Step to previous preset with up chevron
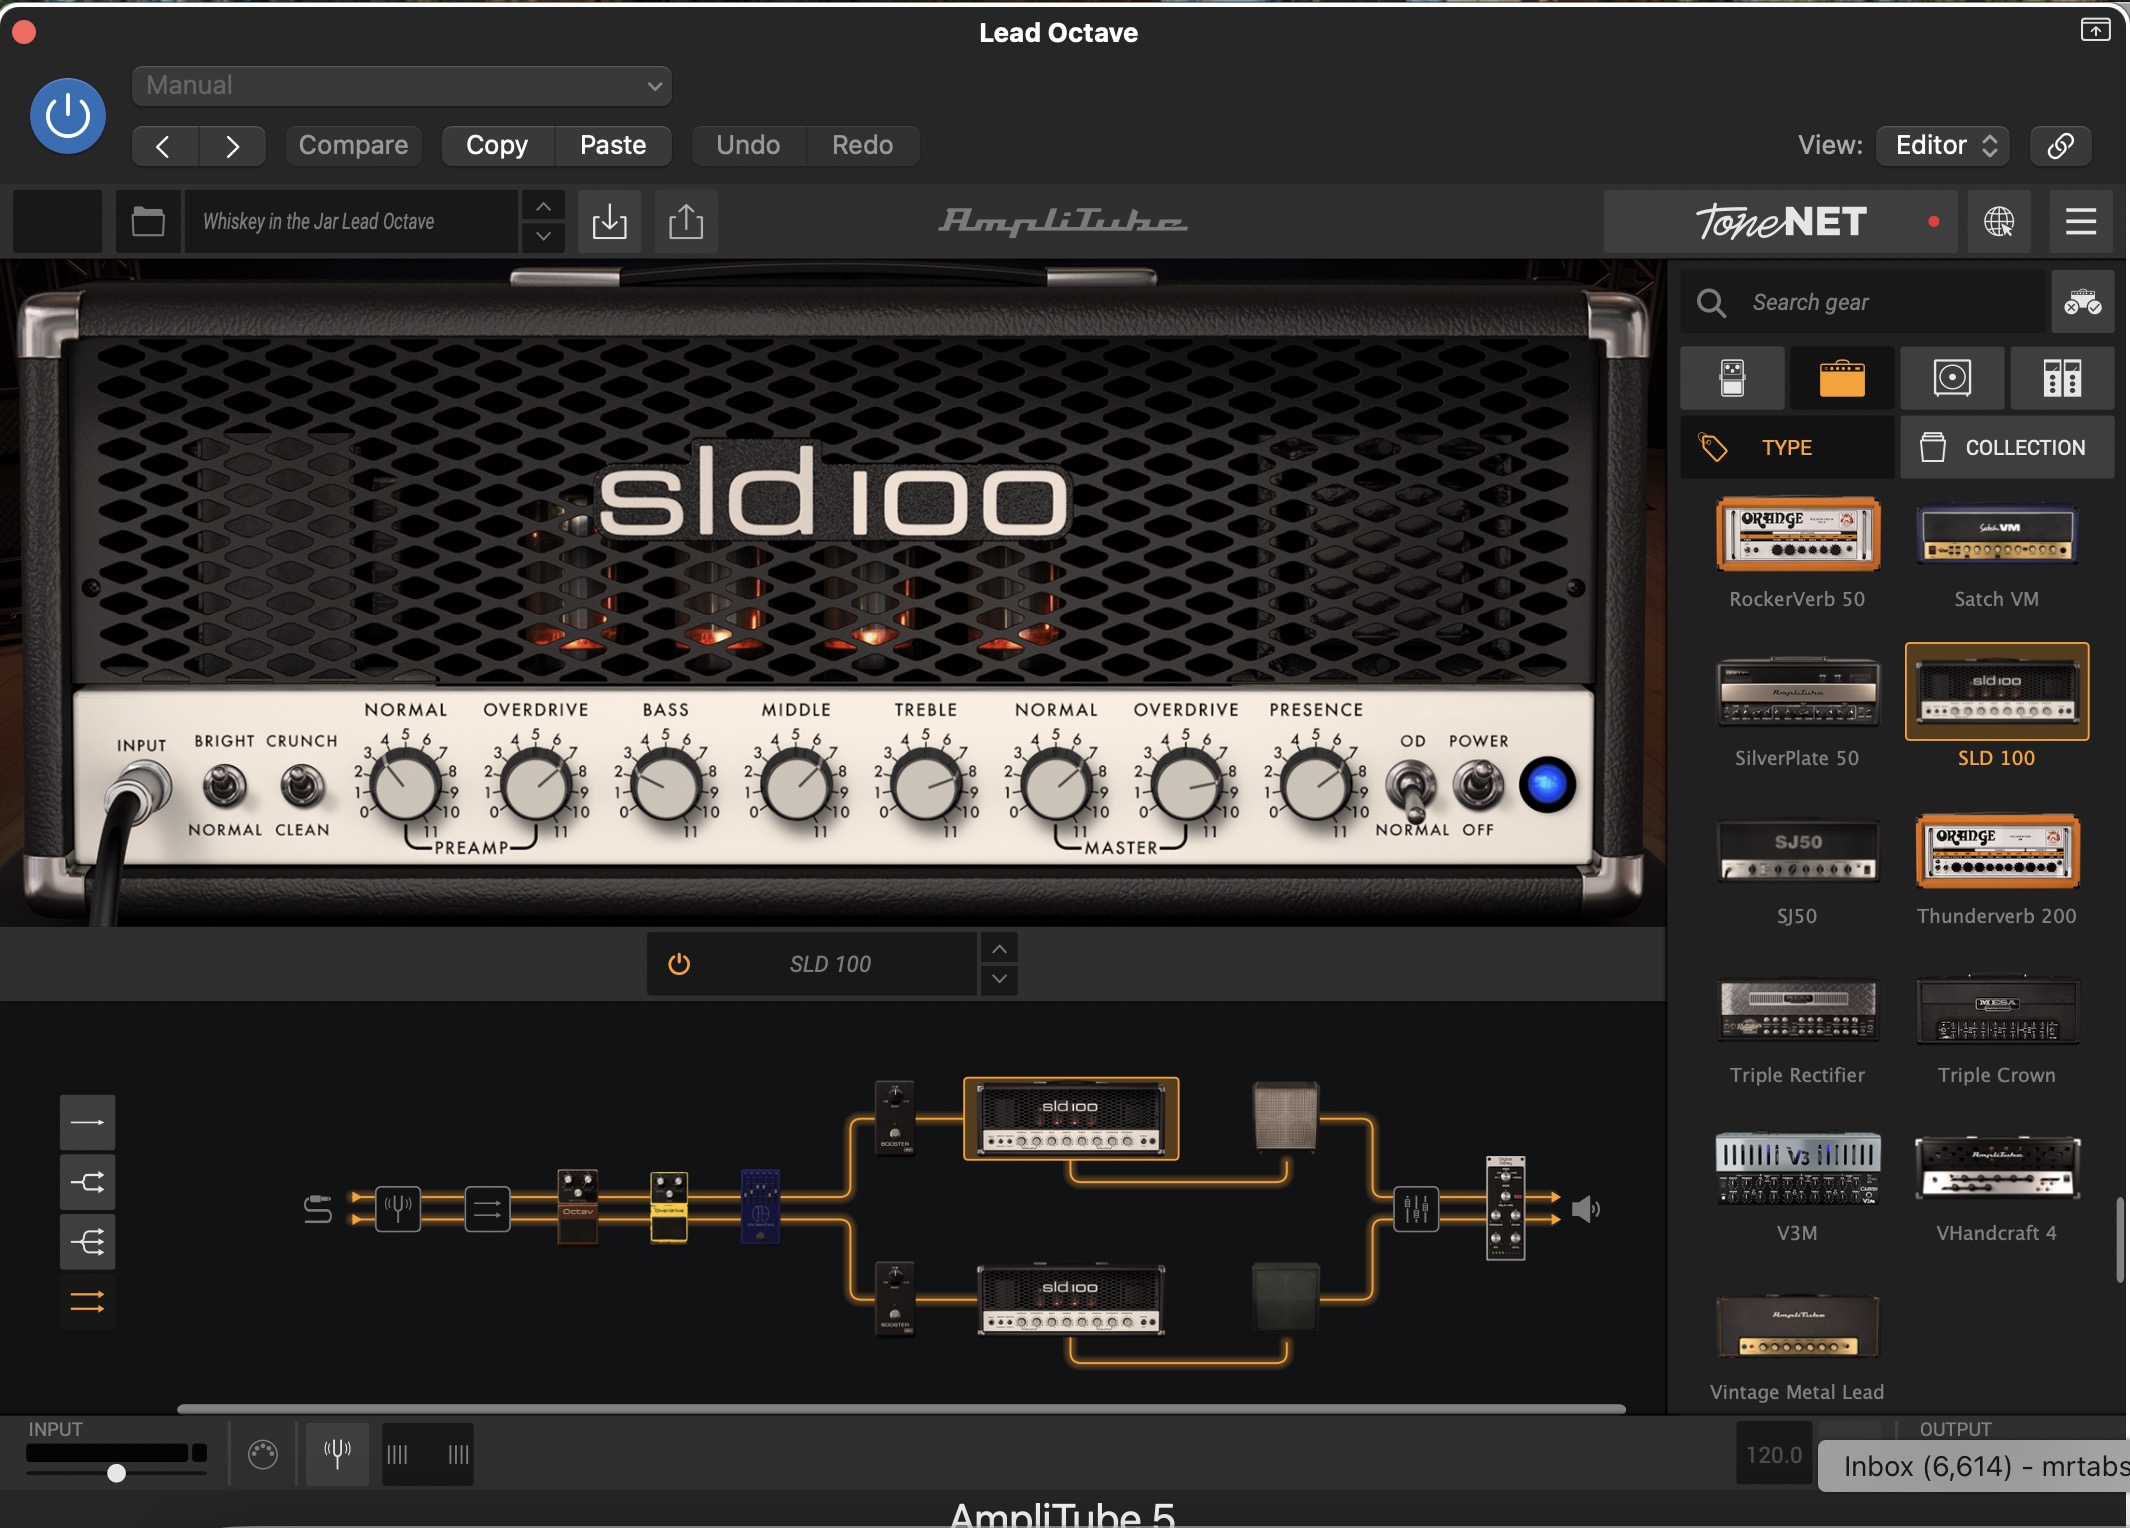 pyautogui.click(x=543, y=206)
